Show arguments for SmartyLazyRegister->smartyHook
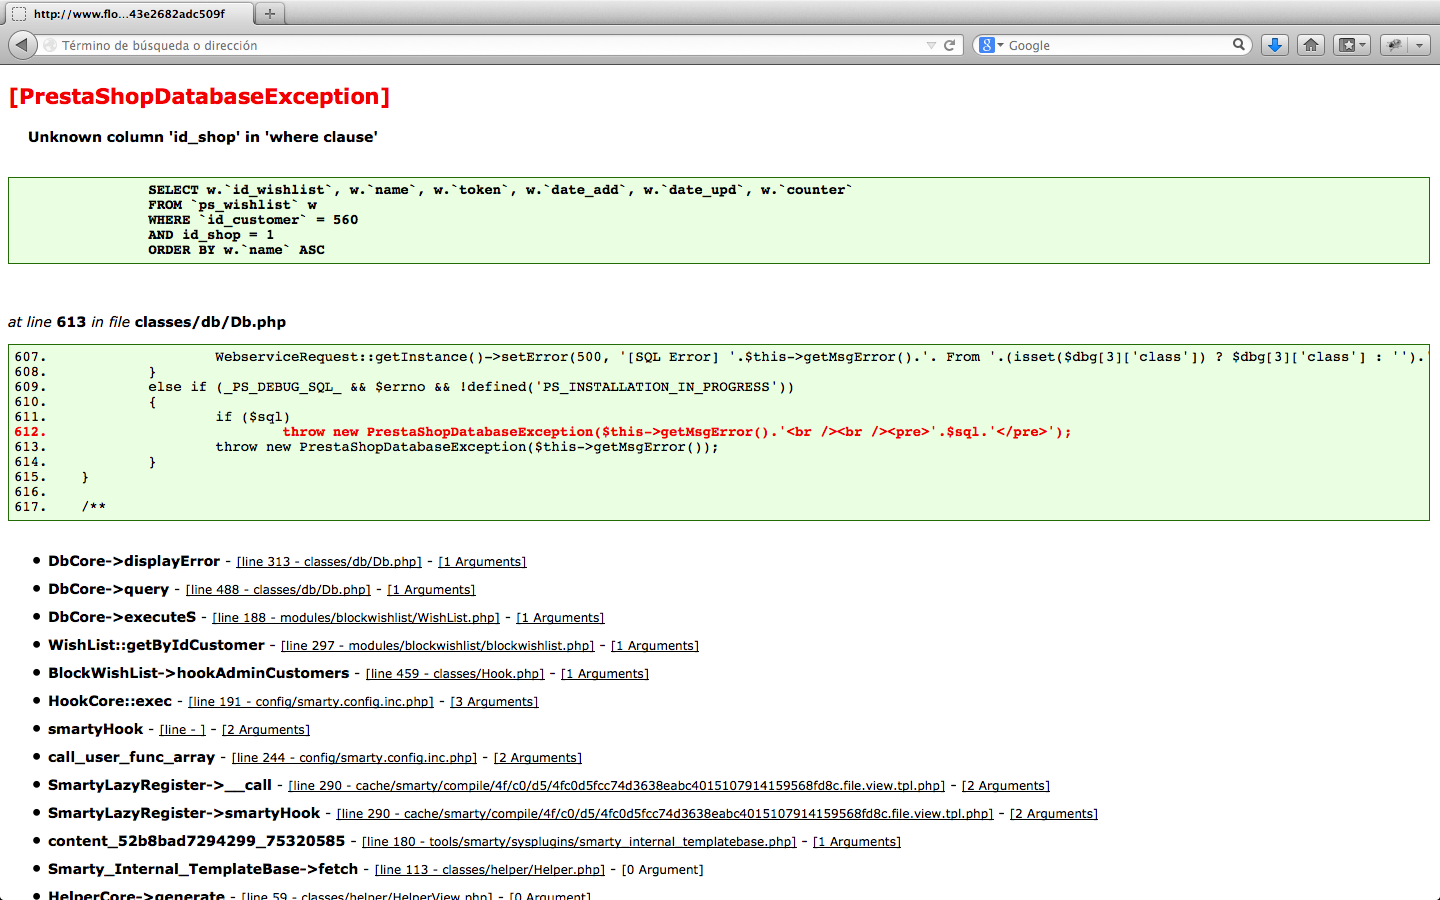 click(1054, 814)
